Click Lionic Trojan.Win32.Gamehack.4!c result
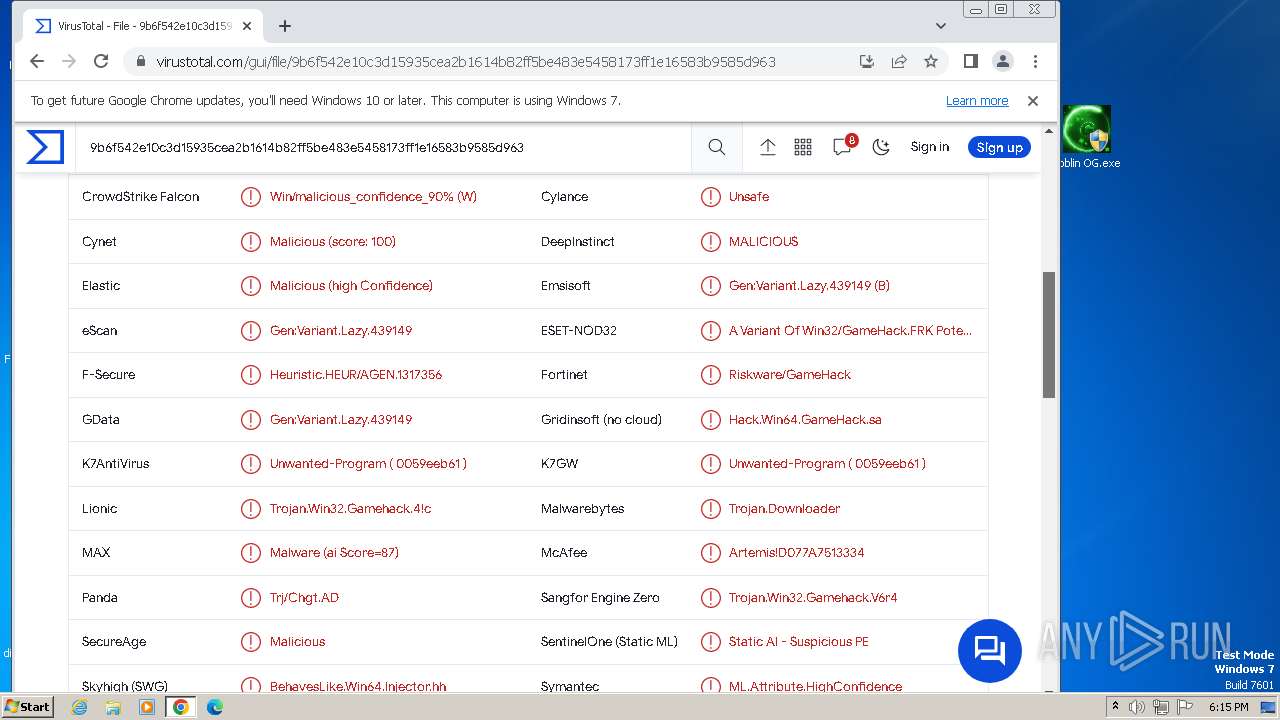Image resolution: width=1280 pixels, height=720 pixels. 351,508
